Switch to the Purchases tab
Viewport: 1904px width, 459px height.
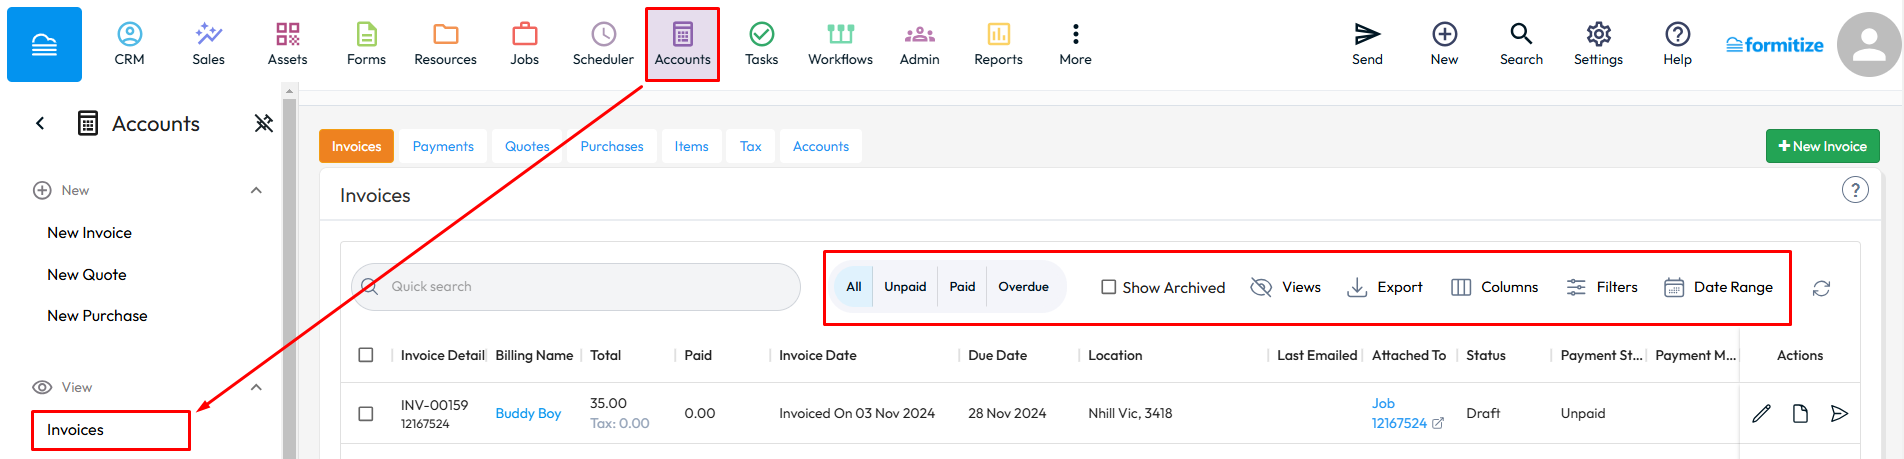612,146
